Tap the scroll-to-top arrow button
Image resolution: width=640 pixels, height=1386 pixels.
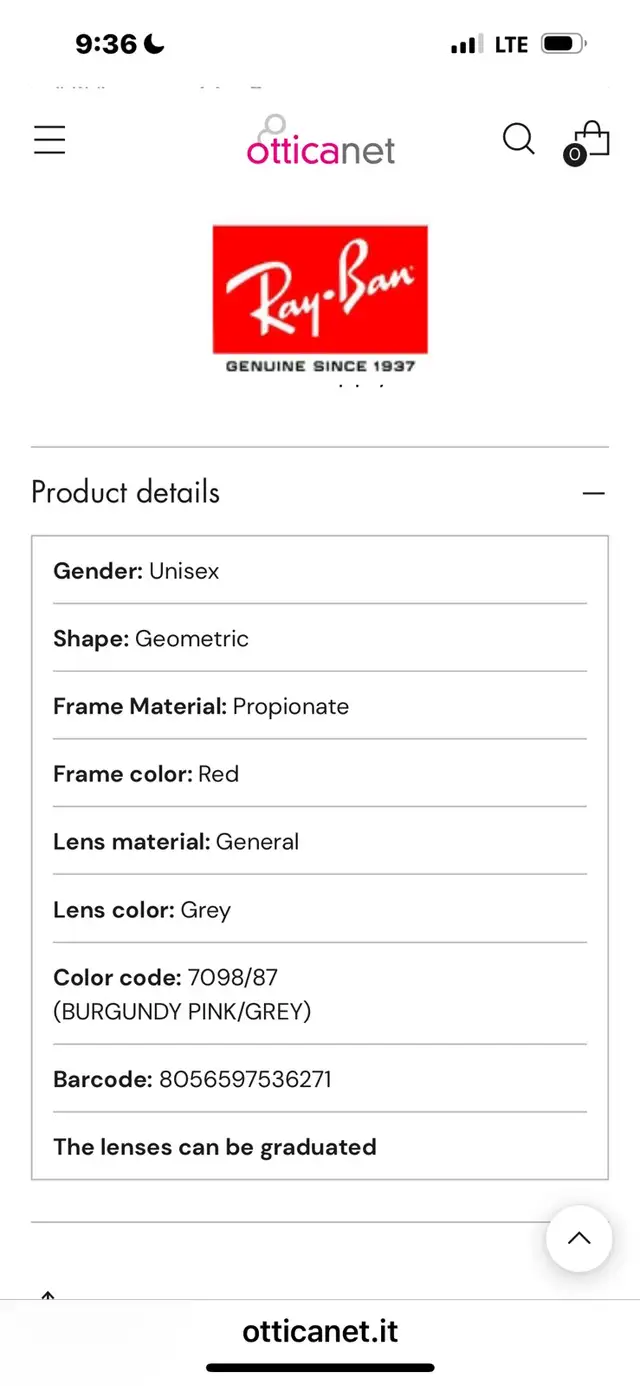(579, 1238)
